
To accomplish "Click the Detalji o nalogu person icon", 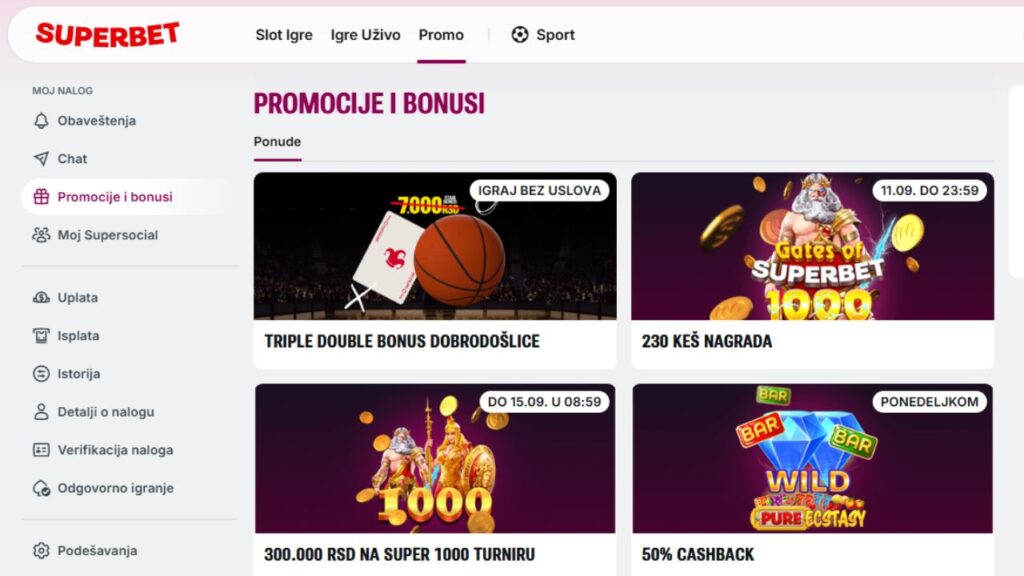I will click(41, 412).
